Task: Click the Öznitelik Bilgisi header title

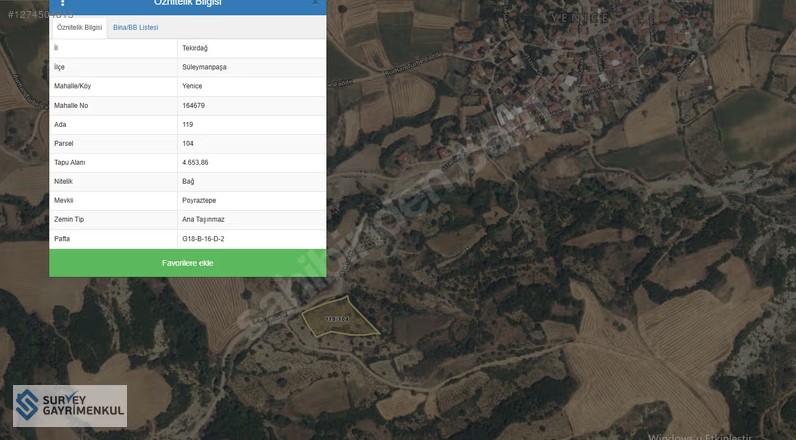Action: click(188, 4)
